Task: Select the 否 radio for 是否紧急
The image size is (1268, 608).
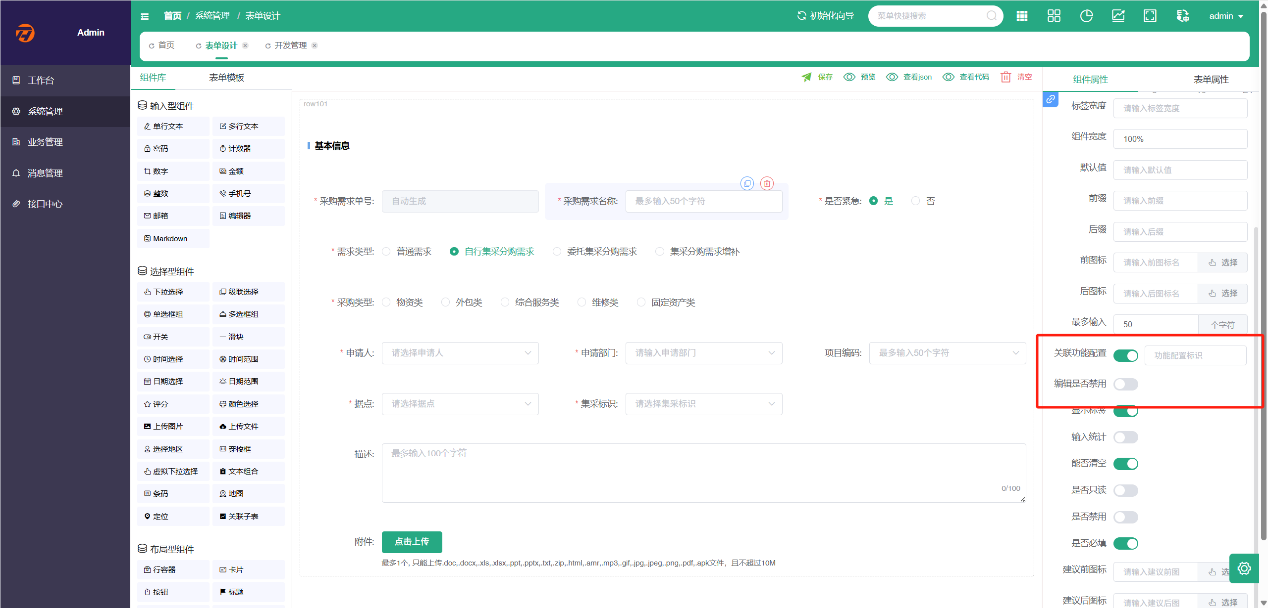Action: (x=916, y=201)
